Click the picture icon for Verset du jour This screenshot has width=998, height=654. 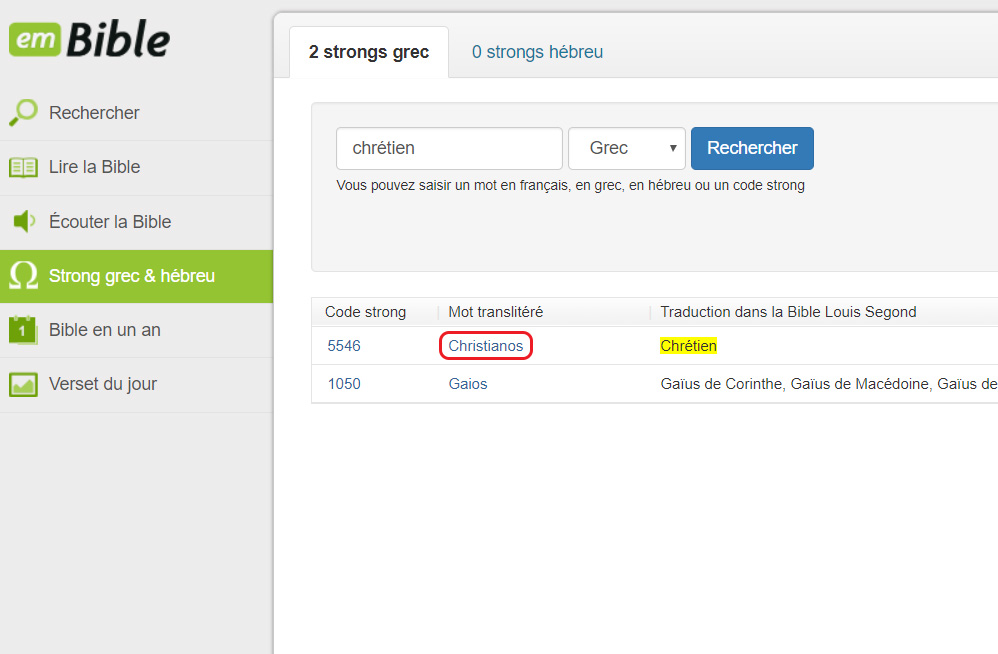(x=23, y=384)
